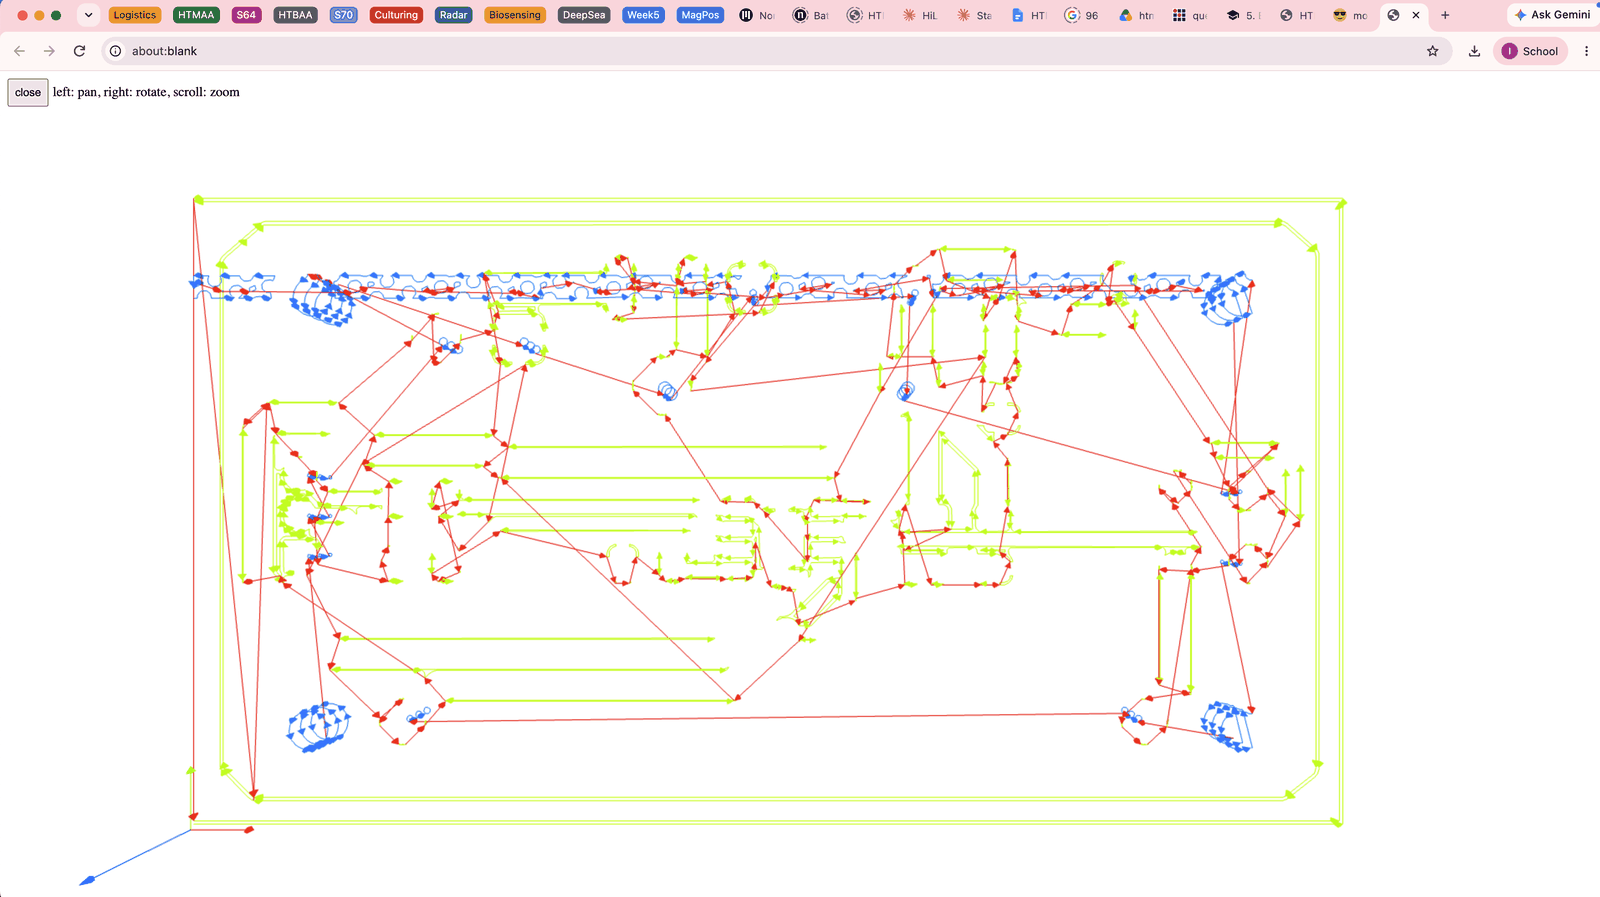
Task: Expand the tab search dropdown chevron
Action: 88,15
